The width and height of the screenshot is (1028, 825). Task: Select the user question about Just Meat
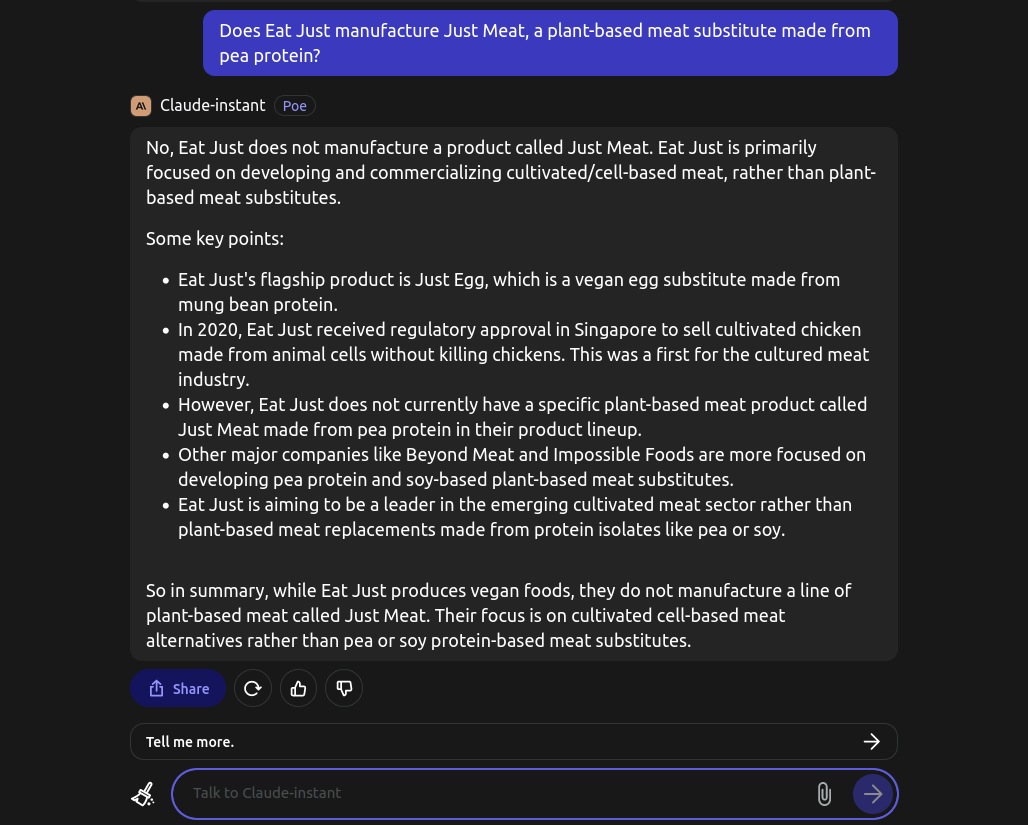click(550, 43)
